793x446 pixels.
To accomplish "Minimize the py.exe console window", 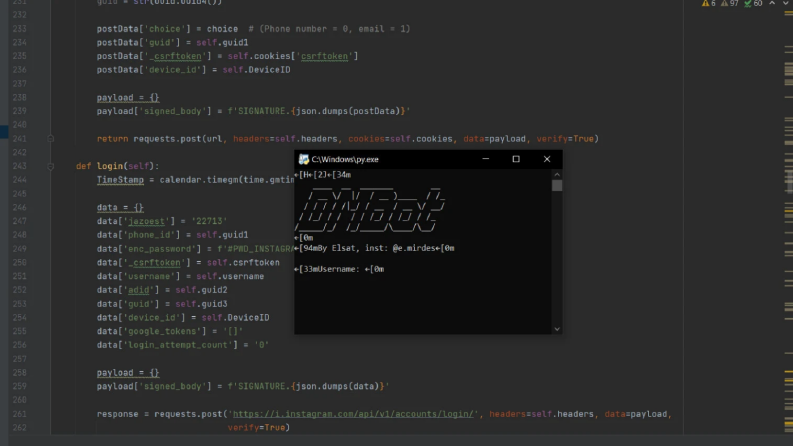I will [486, 159].
